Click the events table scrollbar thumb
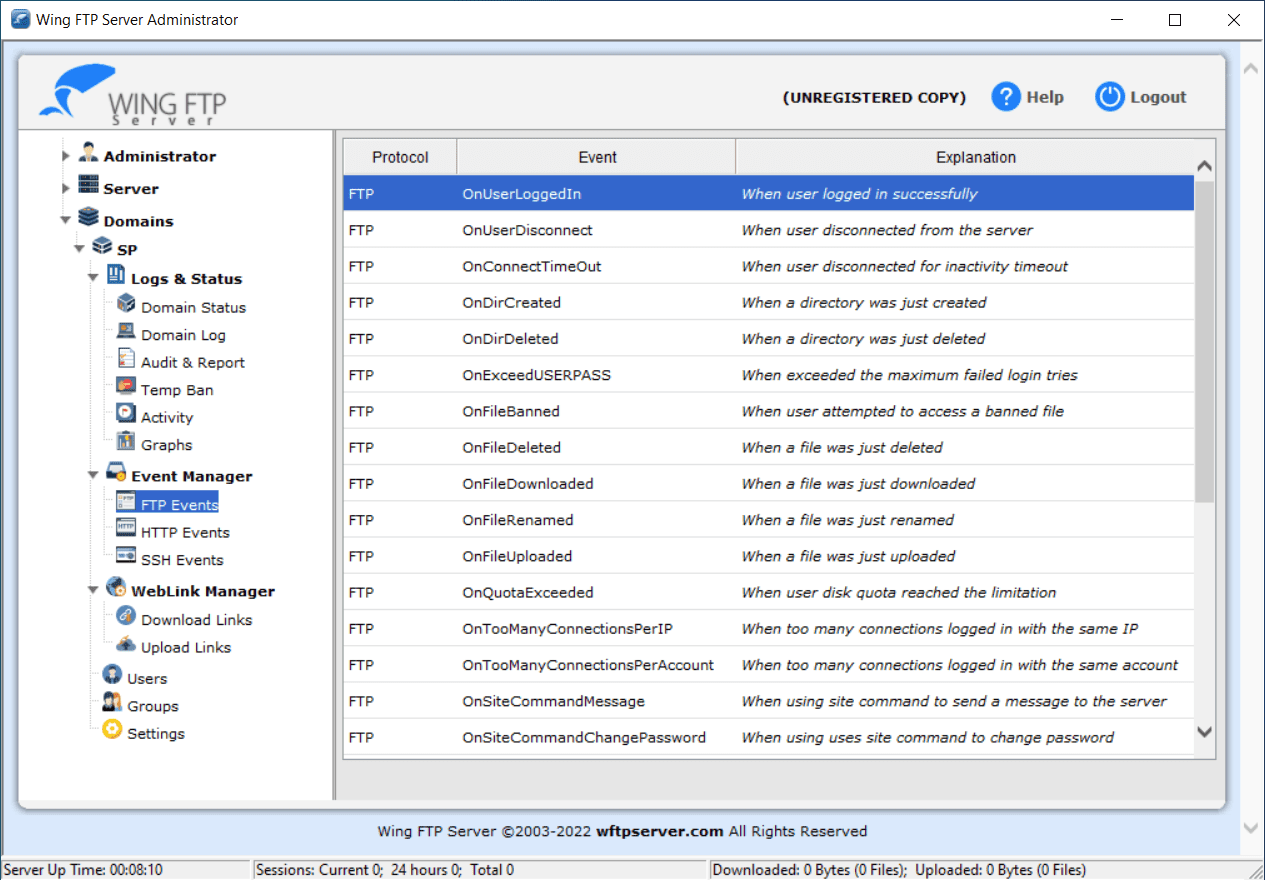The image size is (1265, 880). (x=1204, y=340)
